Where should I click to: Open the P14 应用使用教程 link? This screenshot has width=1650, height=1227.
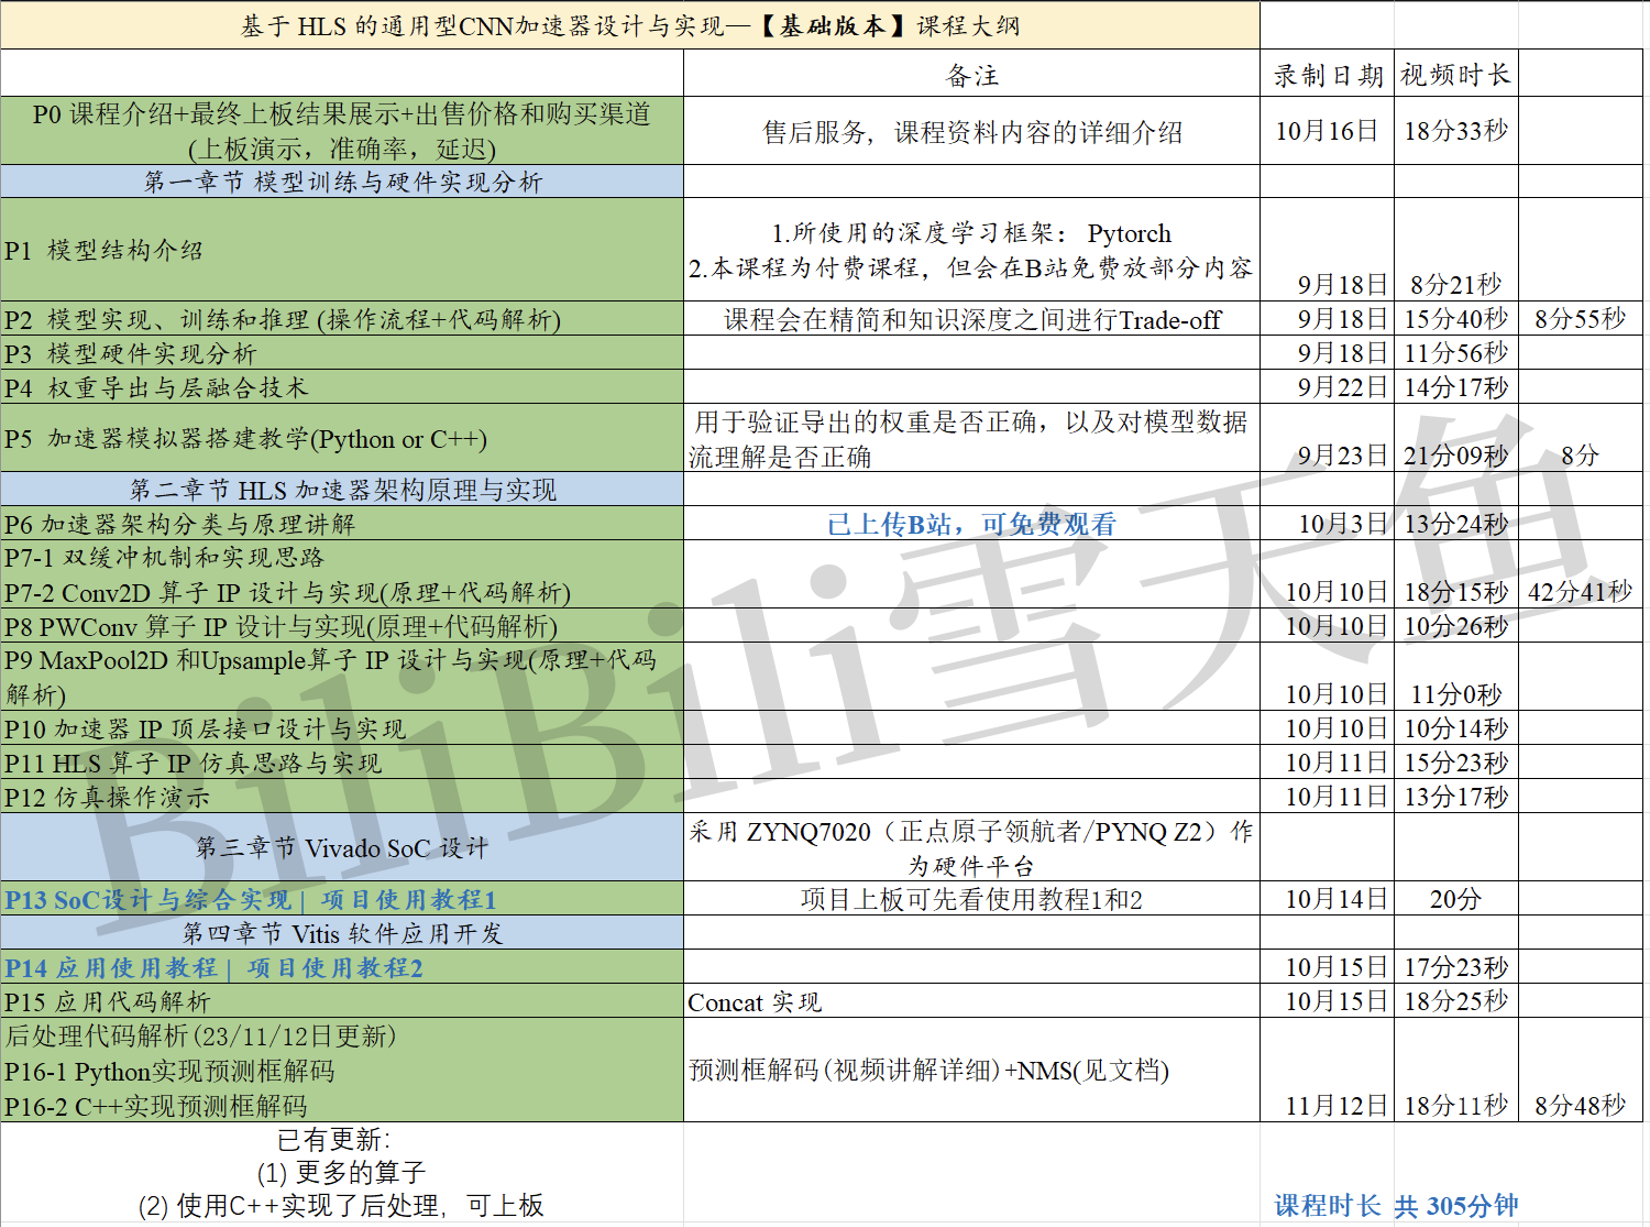[x=214, y=967]
